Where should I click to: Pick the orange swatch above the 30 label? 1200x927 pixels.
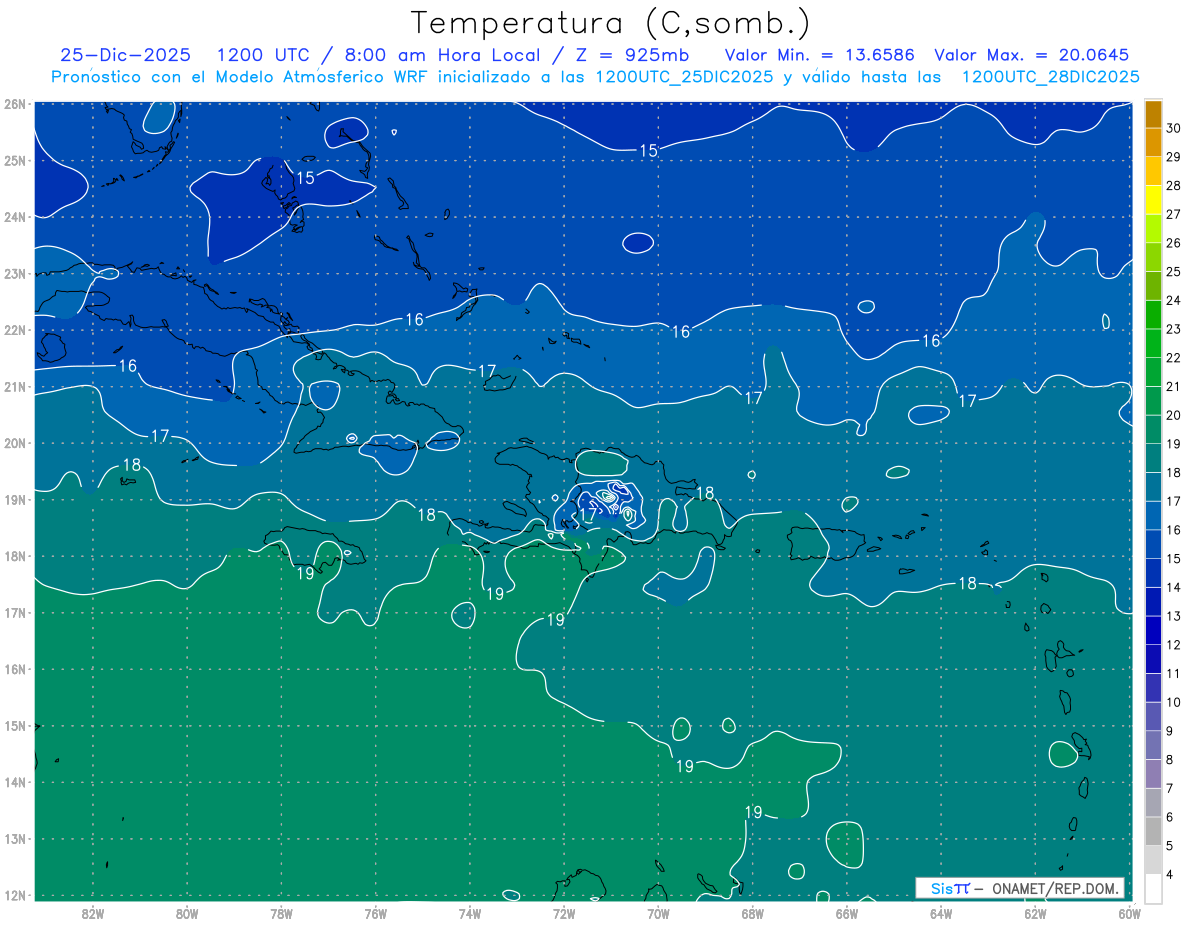tap(1153, 113)
